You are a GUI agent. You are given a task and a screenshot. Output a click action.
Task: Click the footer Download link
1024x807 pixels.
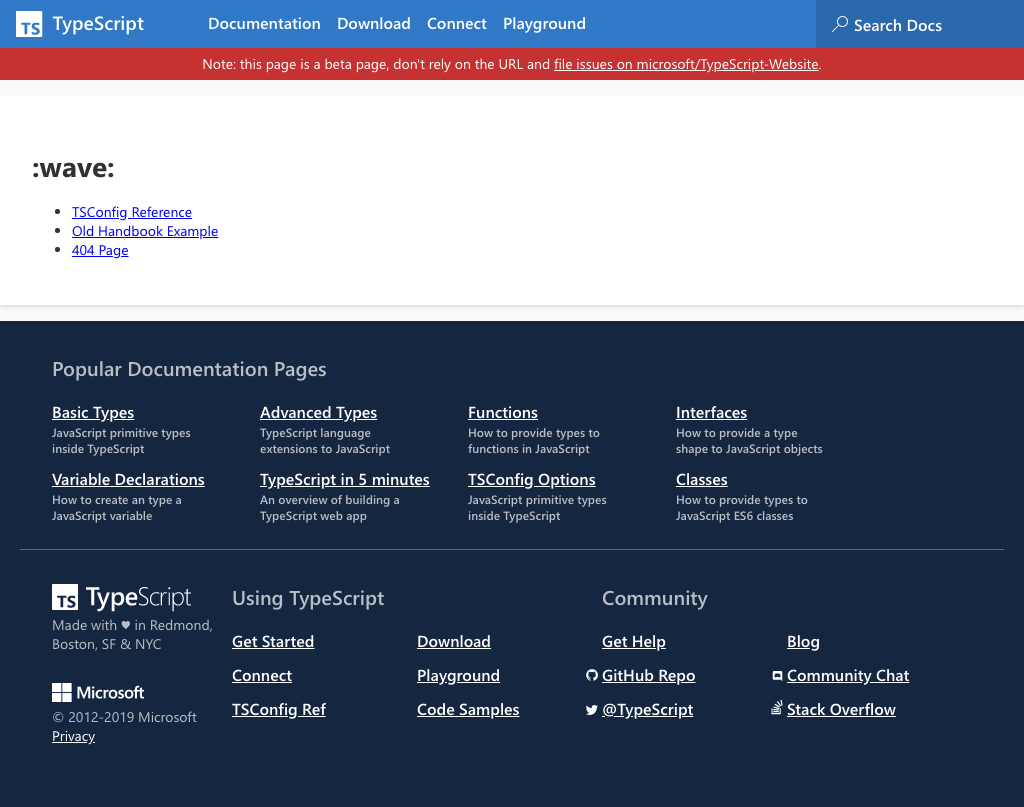454,642
